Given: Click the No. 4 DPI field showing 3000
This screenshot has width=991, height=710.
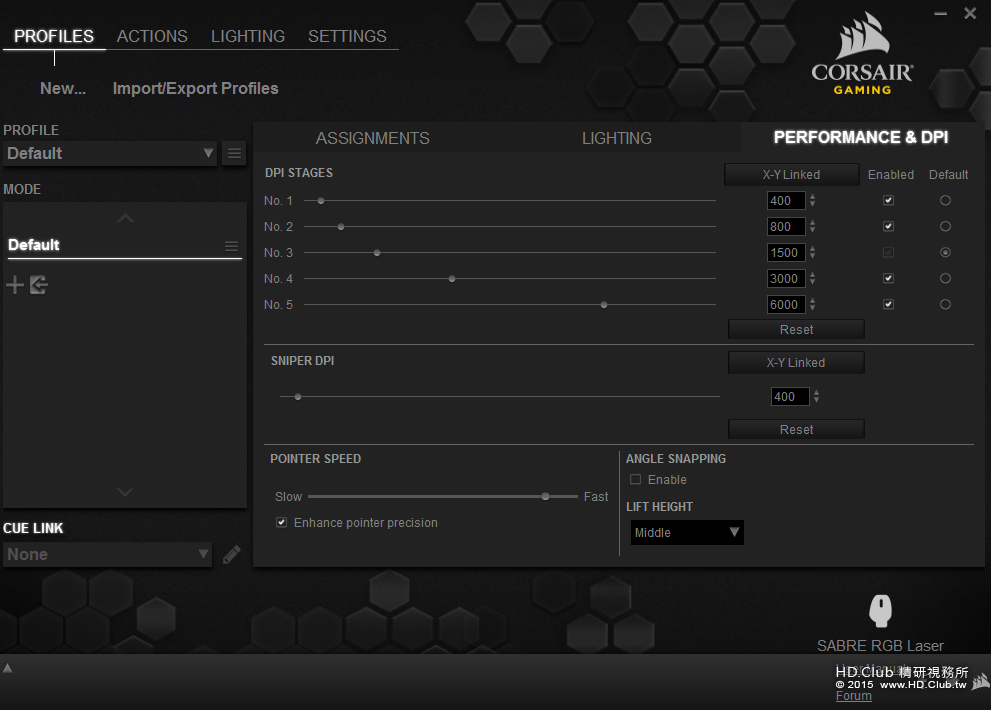Looking at the screenshot, I should tap(786, 278).
